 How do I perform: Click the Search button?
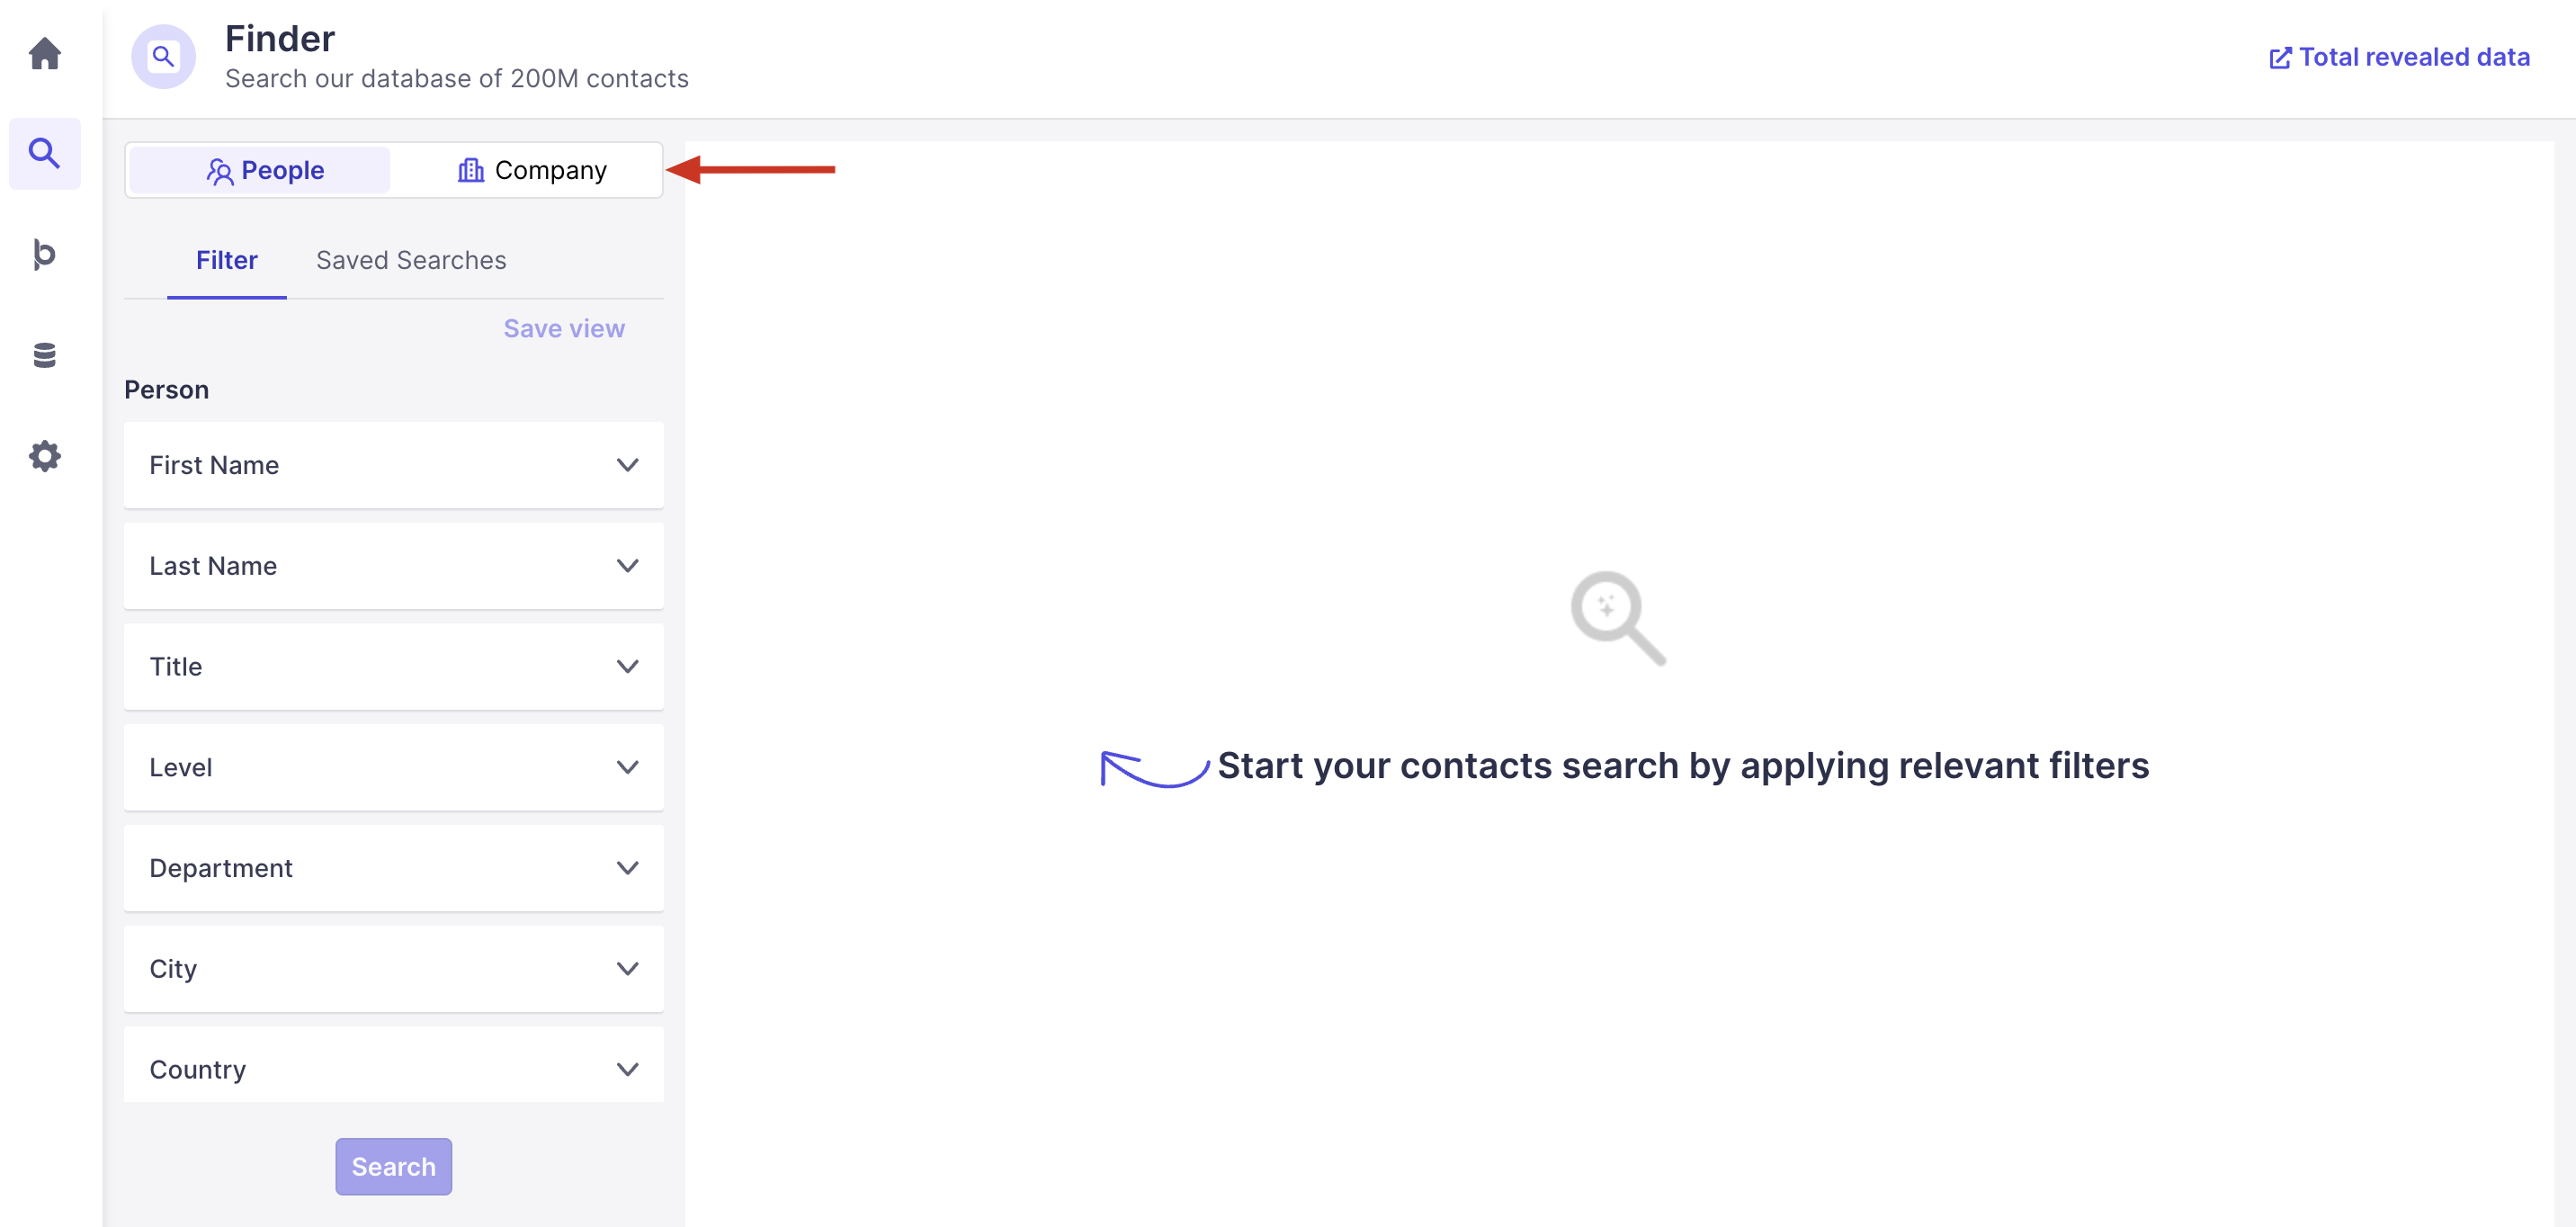click(393, 1167)
